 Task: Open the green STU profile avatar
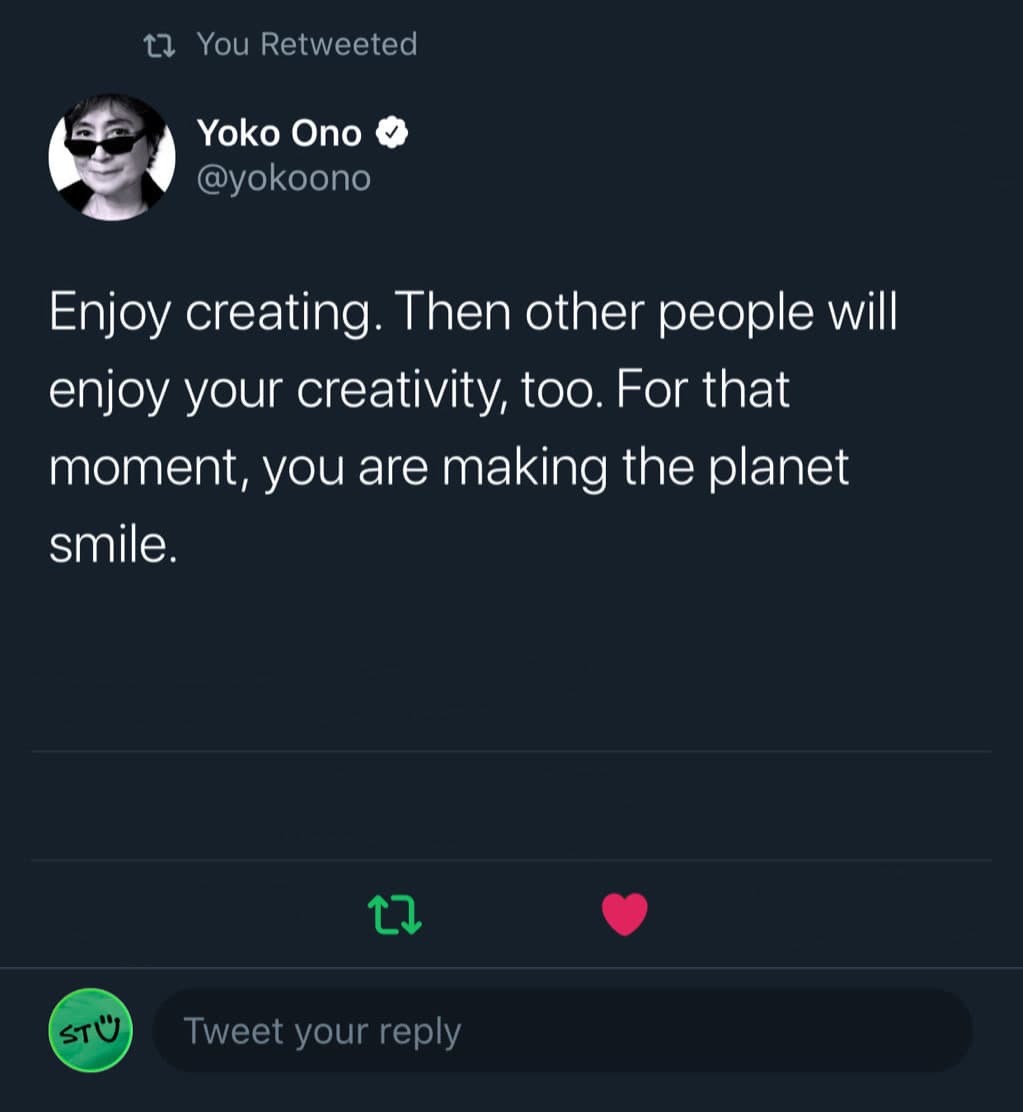[90, 1030]
